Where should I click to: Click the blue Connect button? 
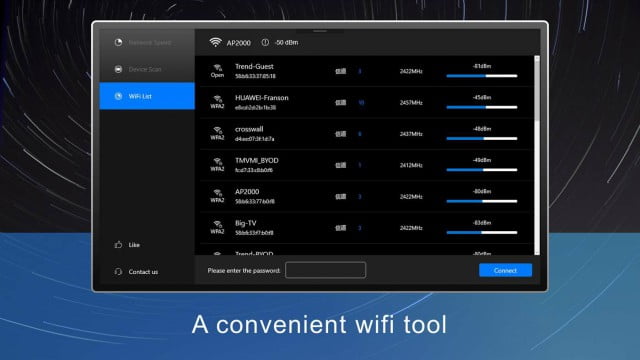click(505, 270)
